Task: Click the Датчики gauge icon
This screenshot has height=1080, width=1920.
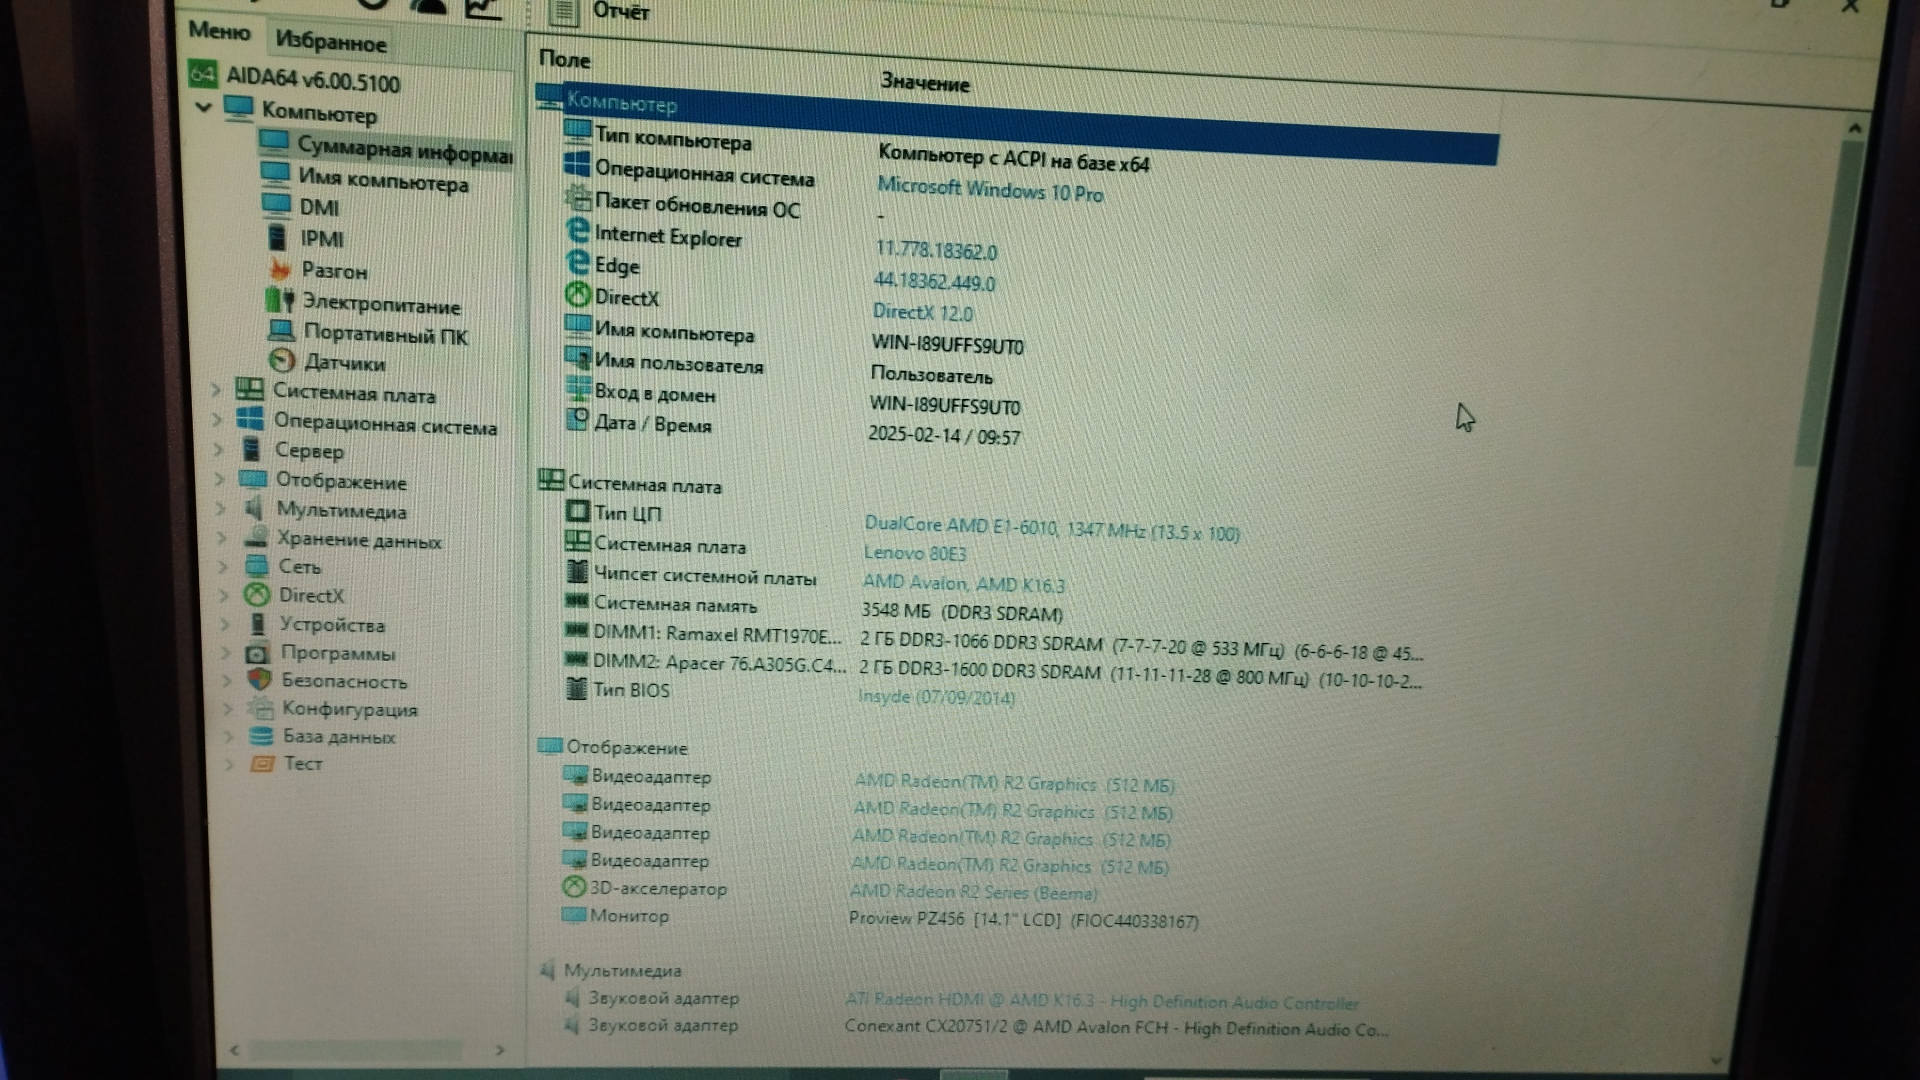Action: point(282,361)
